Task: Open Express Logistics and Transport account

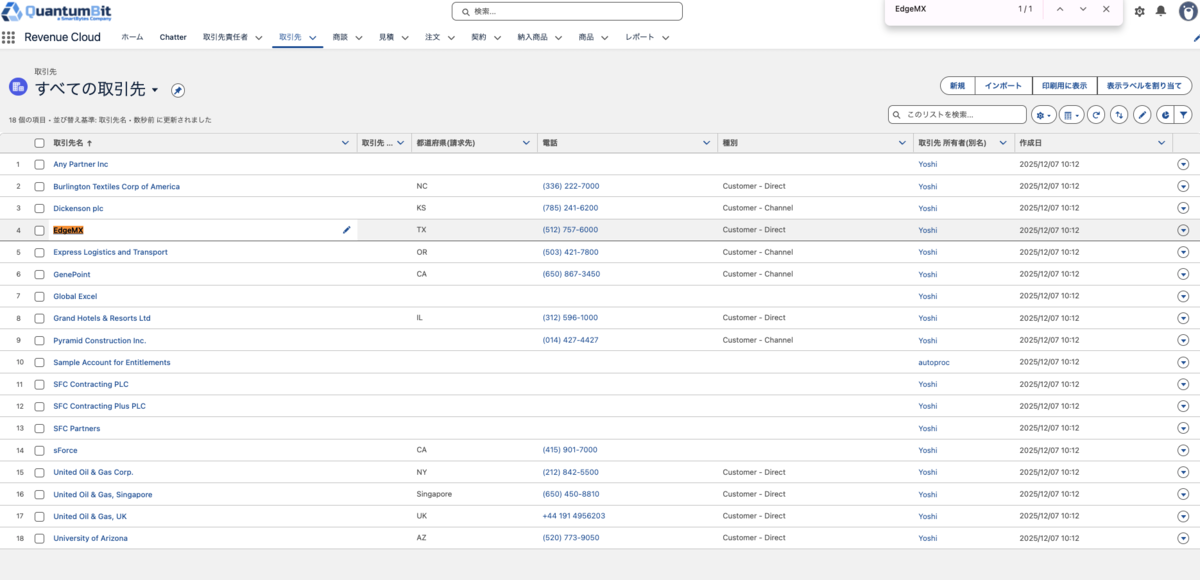Action: 110,252
